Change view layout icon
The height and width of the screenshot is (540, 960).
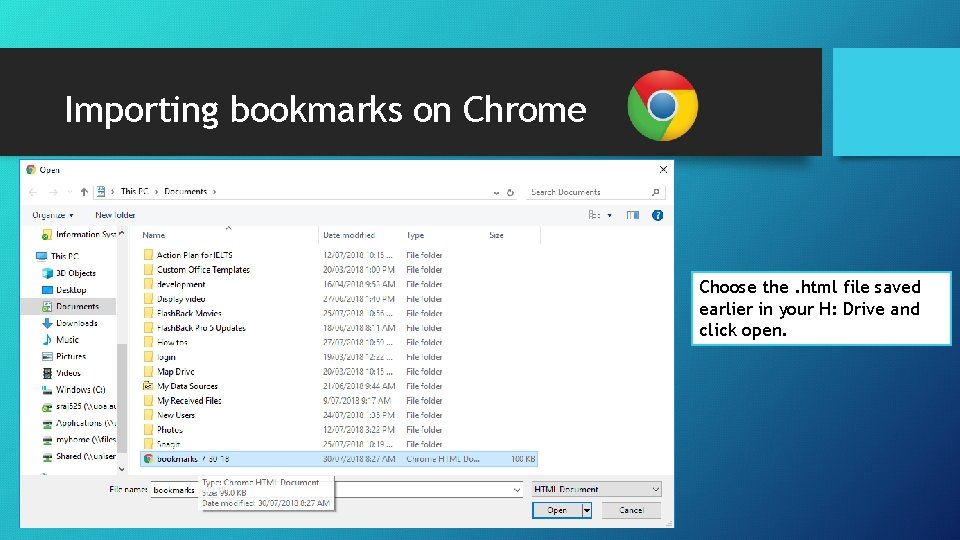click(594, 216)
